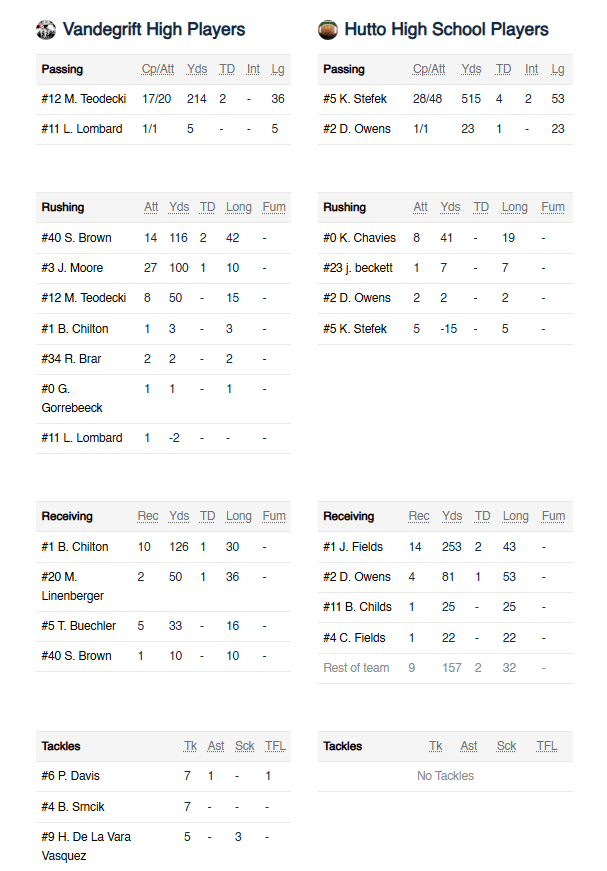
Task: Click the Hutto High School football icon
Action: click(328, 30)
